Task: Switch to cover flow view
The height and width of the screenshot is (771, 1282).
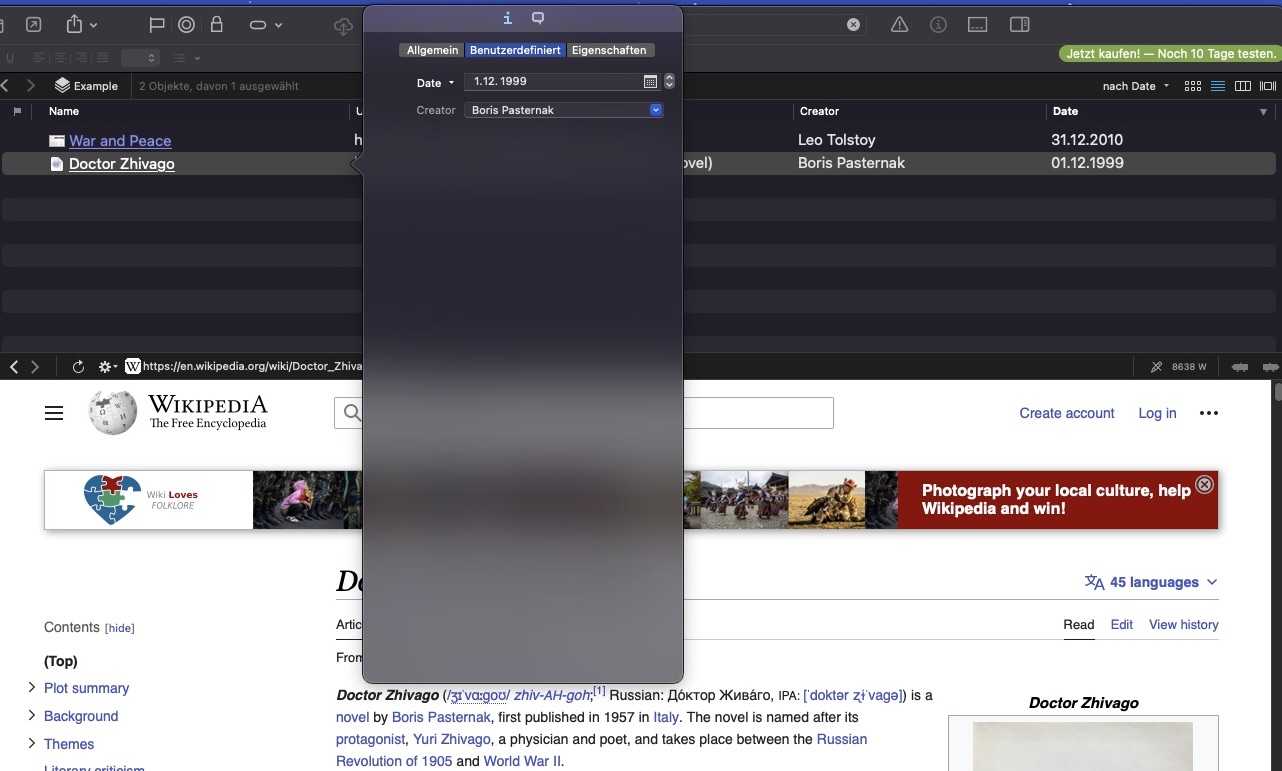Action: (x=1268, y=86)
